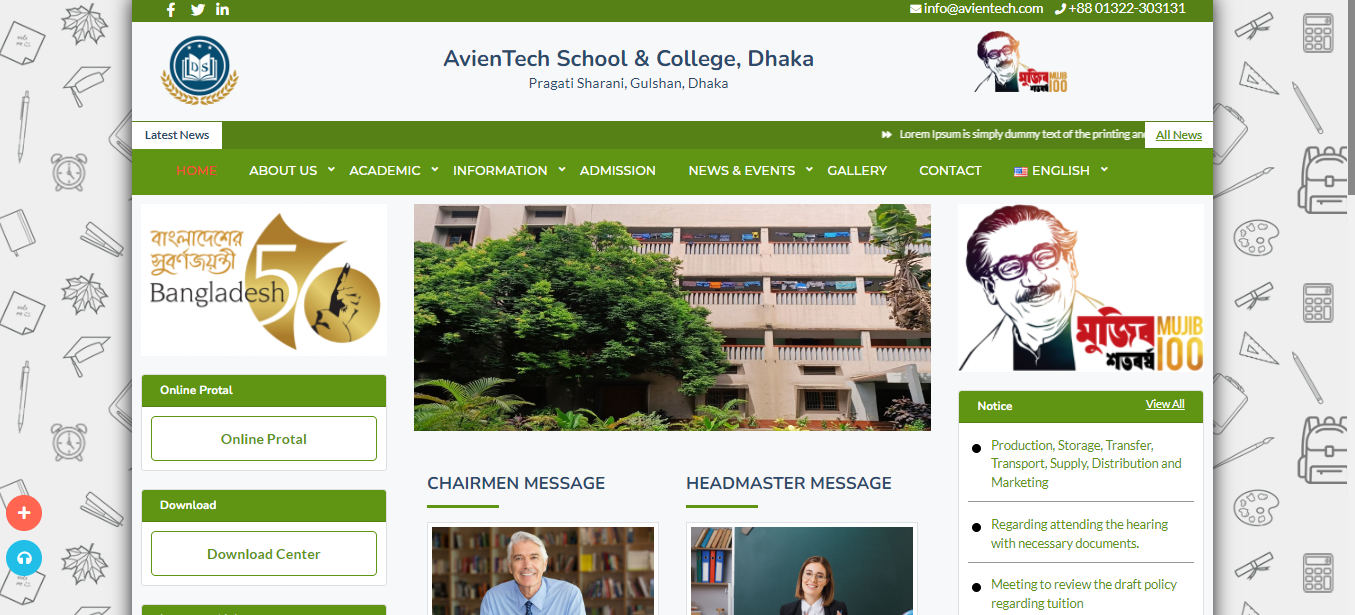Select the Contact menu item
This screenshot has height=615, width=1355.
[x=950, y=171]
